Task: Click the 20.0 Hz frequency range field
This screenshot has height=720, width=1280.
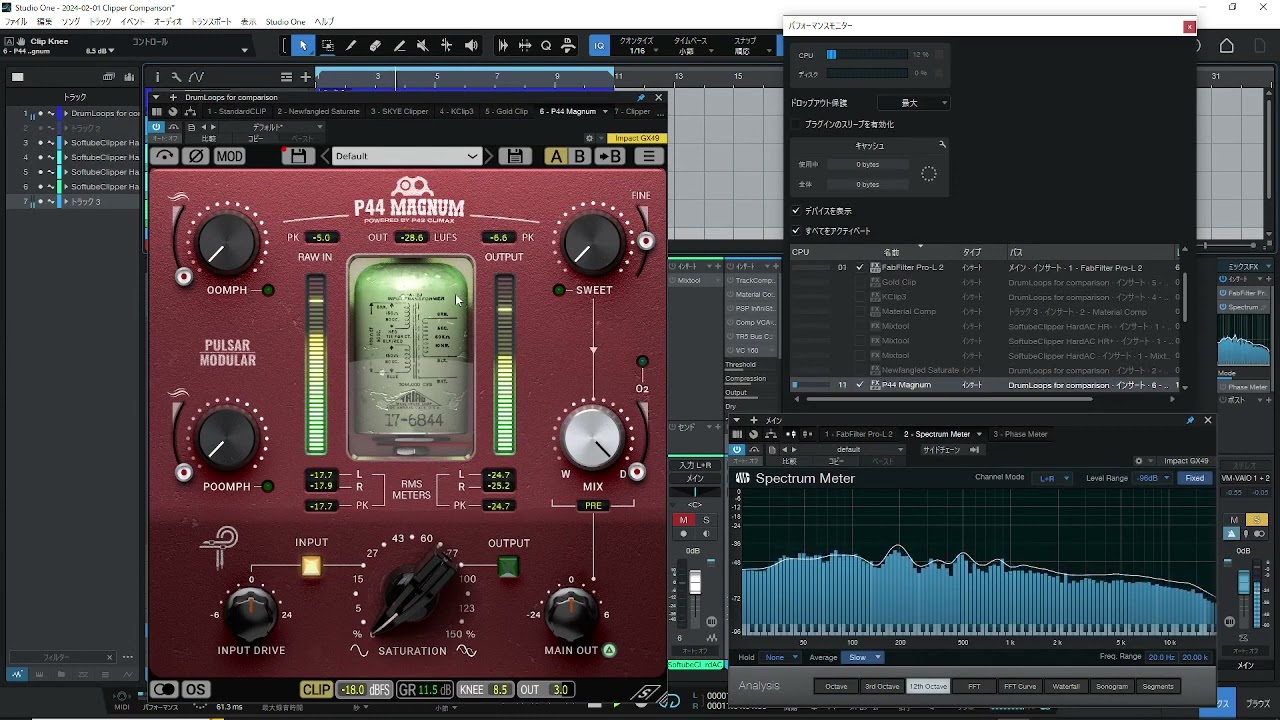Action: coord(1161,657)
